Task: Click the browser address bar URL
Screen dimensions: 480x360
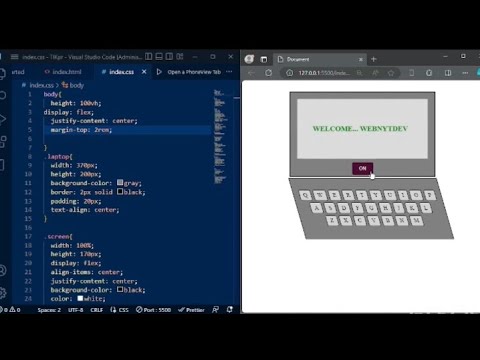Action: click(x=324, y=73)
